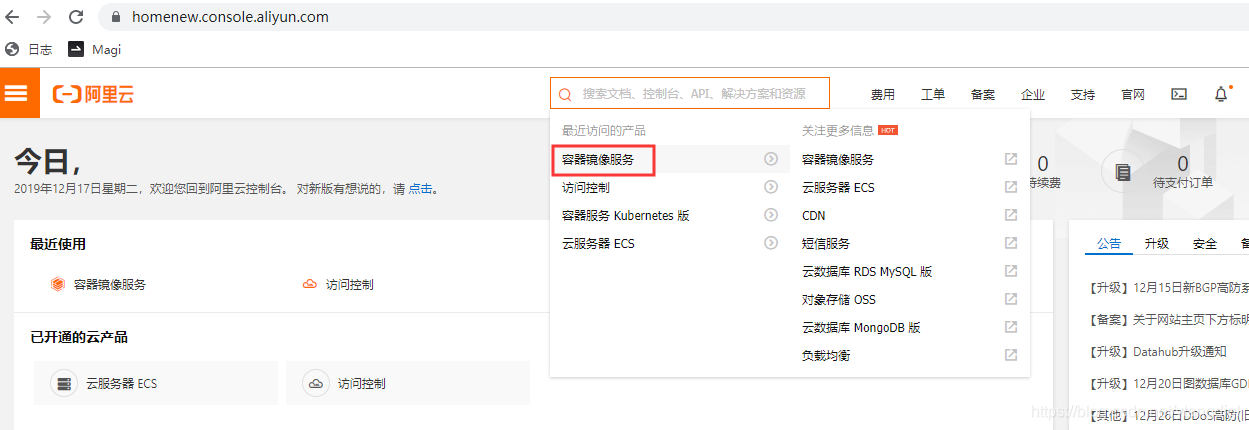Open 云数据库 RDS MySQL 版 link

pyautogui.click(x=867, y=271)
